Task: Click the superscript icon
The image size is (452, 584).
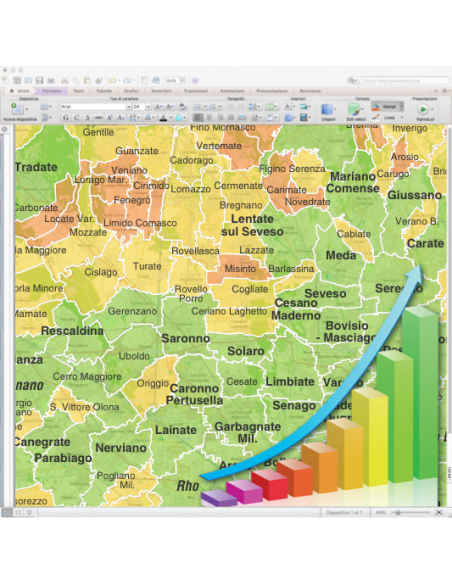Action: click(x=110, y=118)
